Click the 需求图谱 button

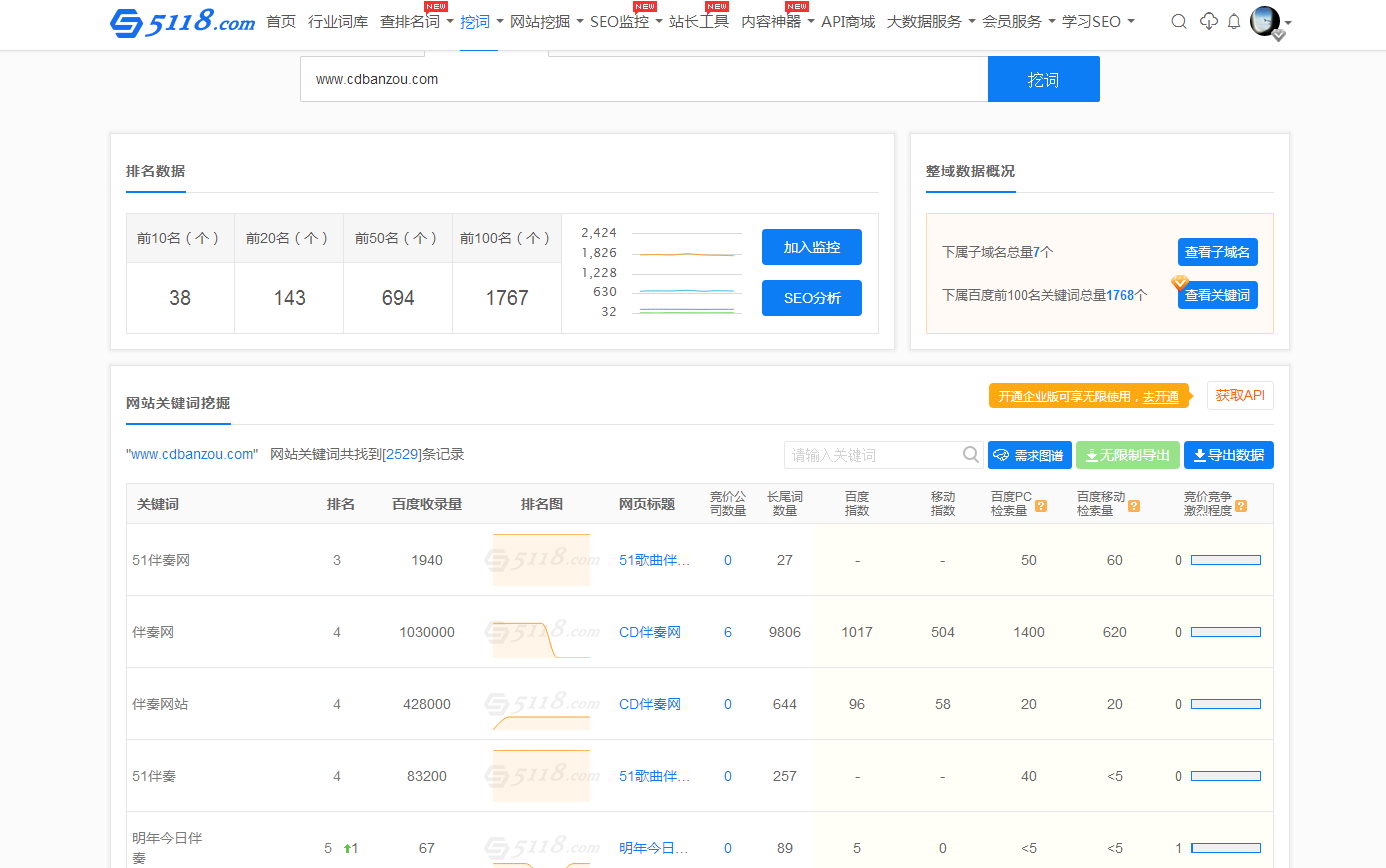point(1030,455)
